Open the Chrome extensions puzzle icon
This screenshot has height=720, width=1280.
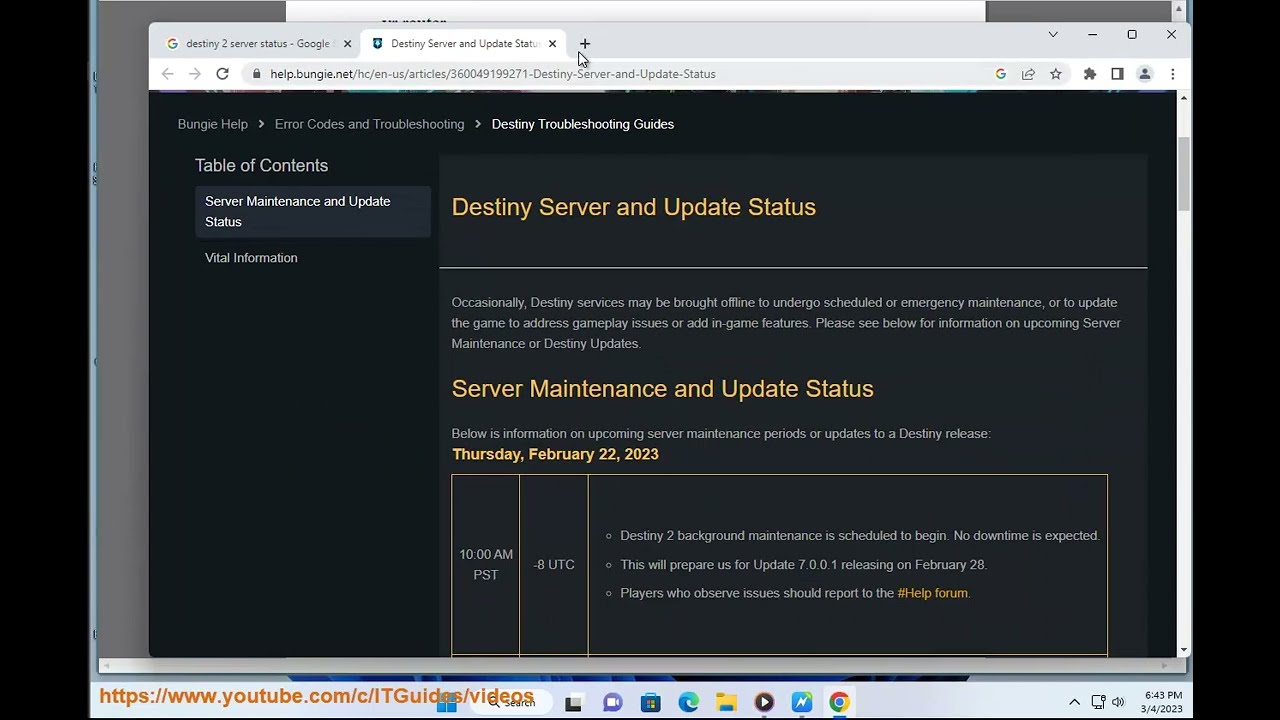tap(1090, 74)
